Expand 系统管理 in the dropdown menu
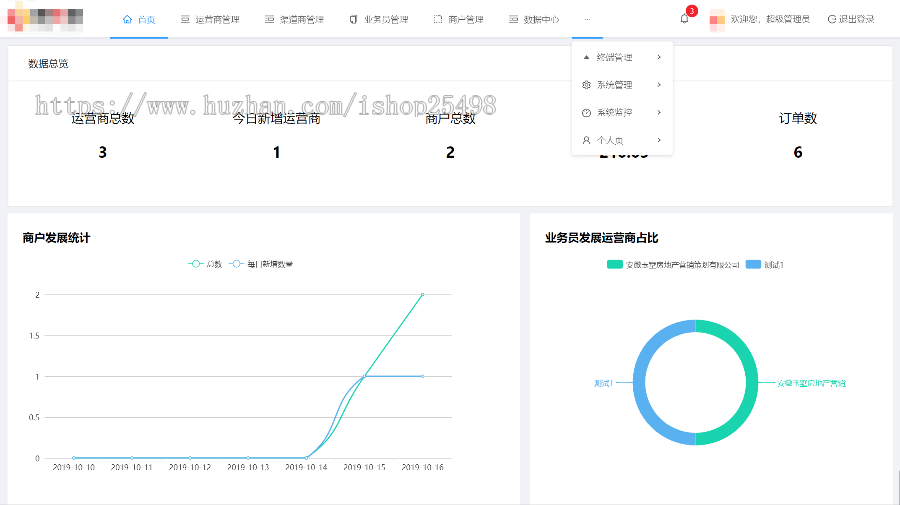Screen dimensions: 900x505 pos(622,85)
